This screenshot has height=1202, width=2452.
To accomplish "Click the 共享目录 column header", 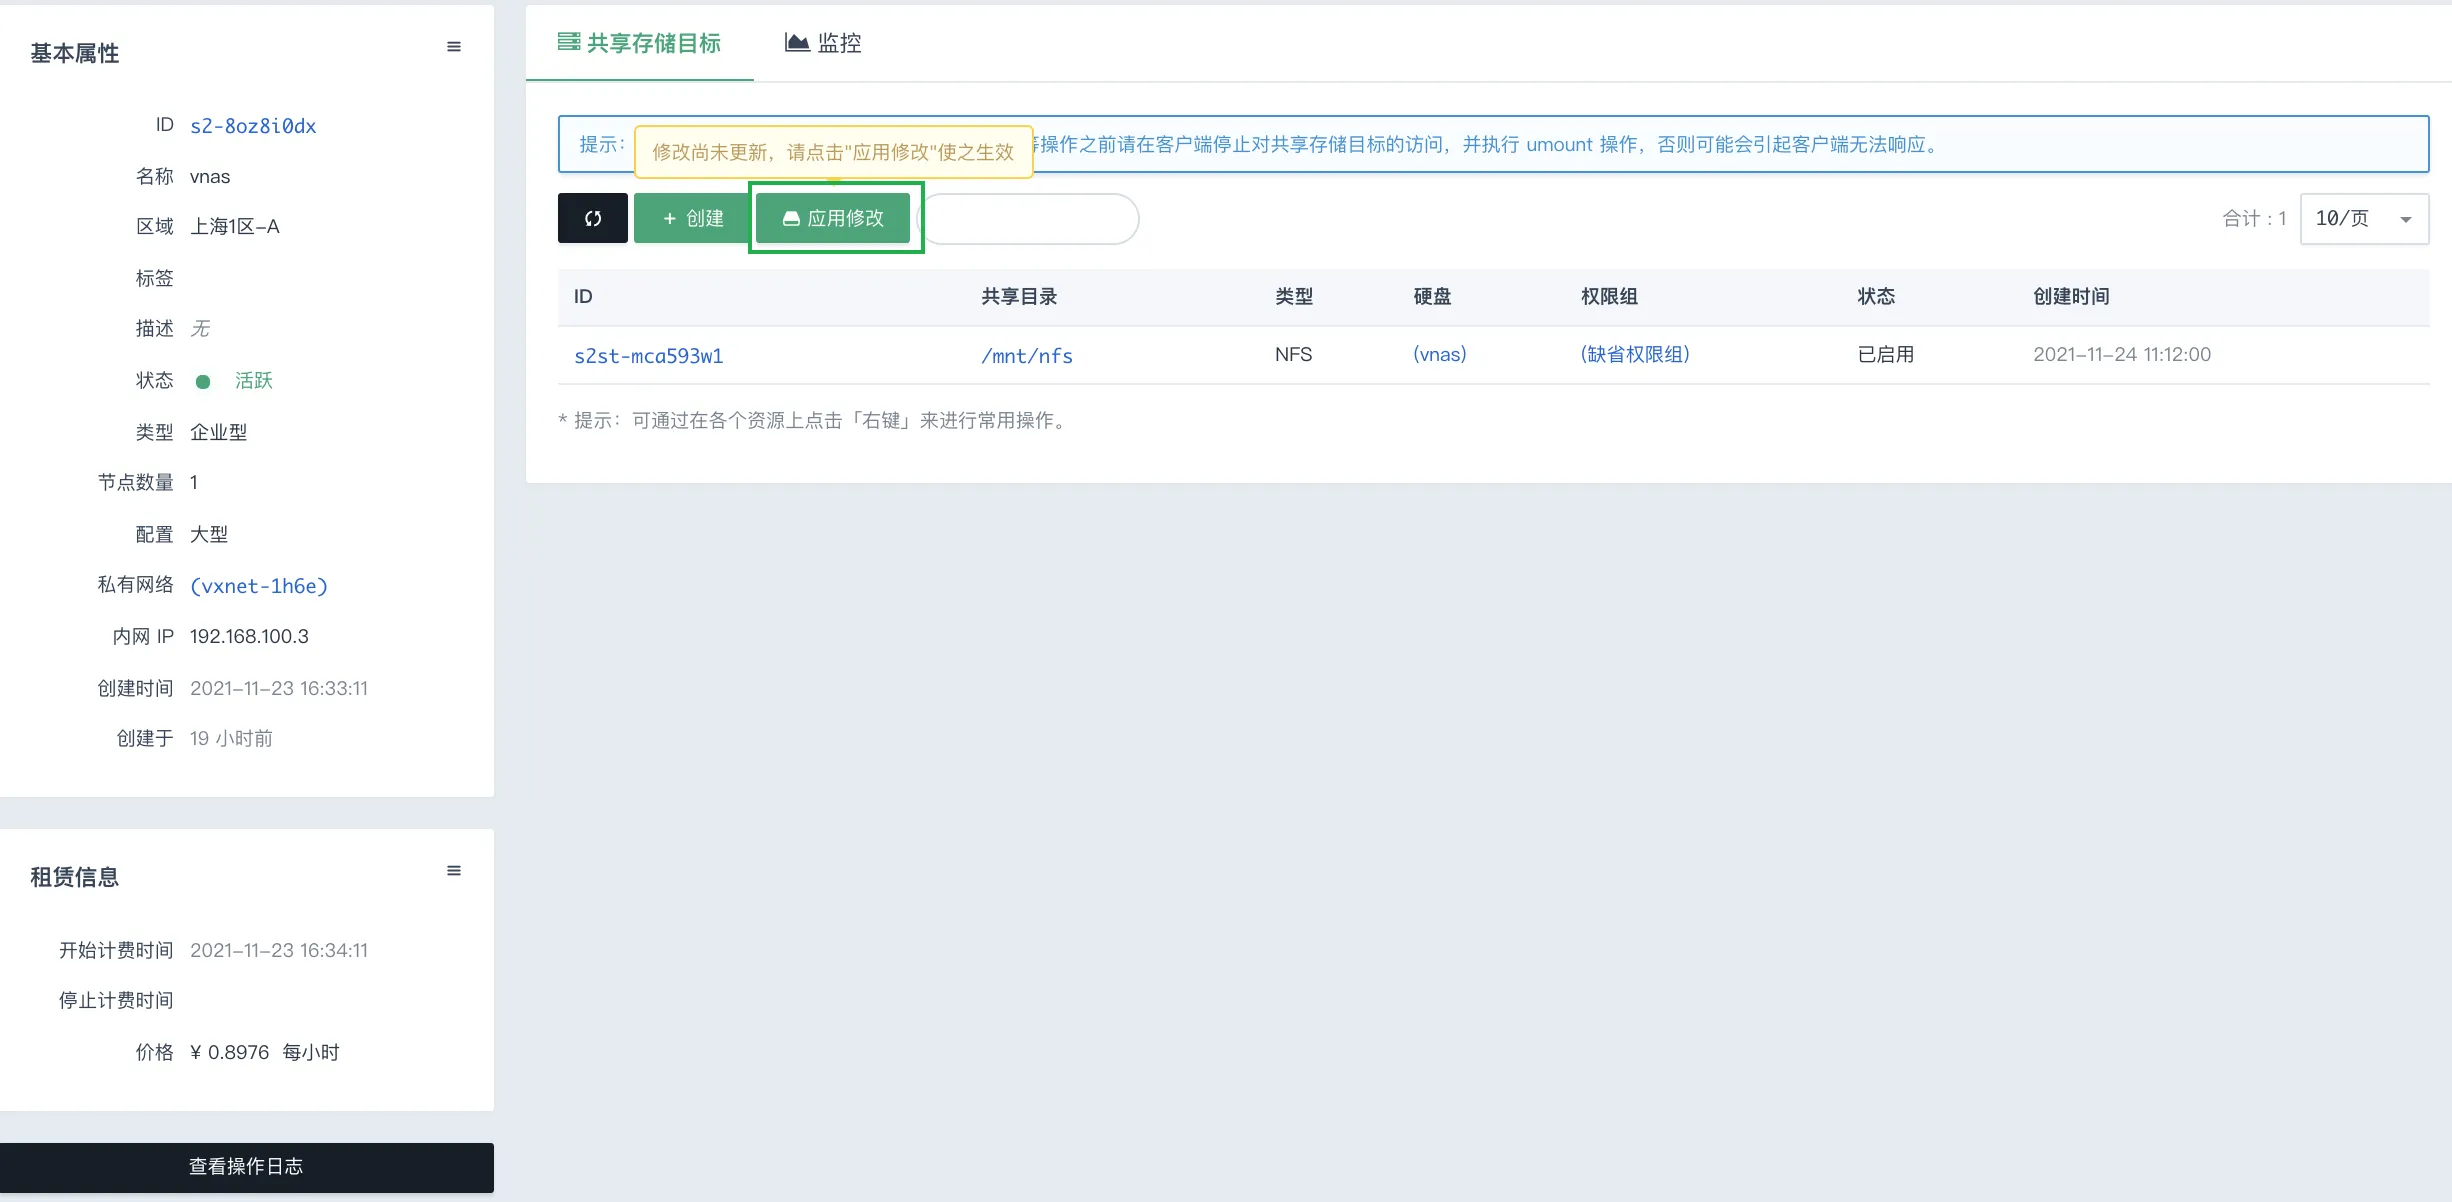I will click(1019, 296).
